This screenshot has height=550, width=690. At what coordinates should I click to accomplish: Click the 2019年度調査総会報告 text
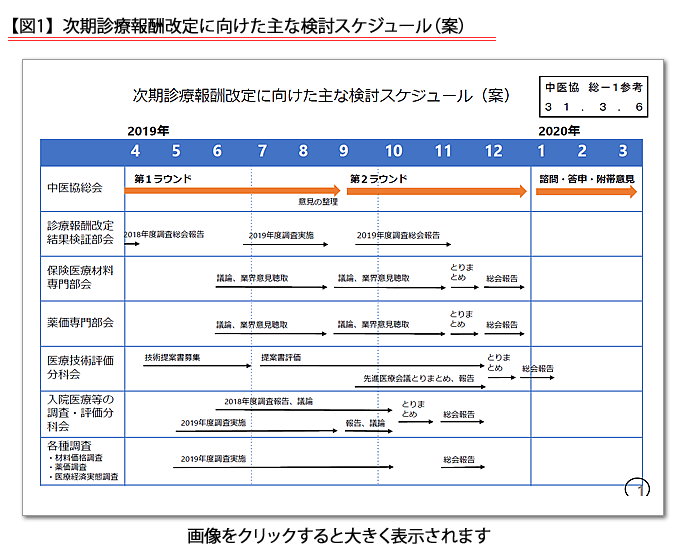tap(398, 235)
